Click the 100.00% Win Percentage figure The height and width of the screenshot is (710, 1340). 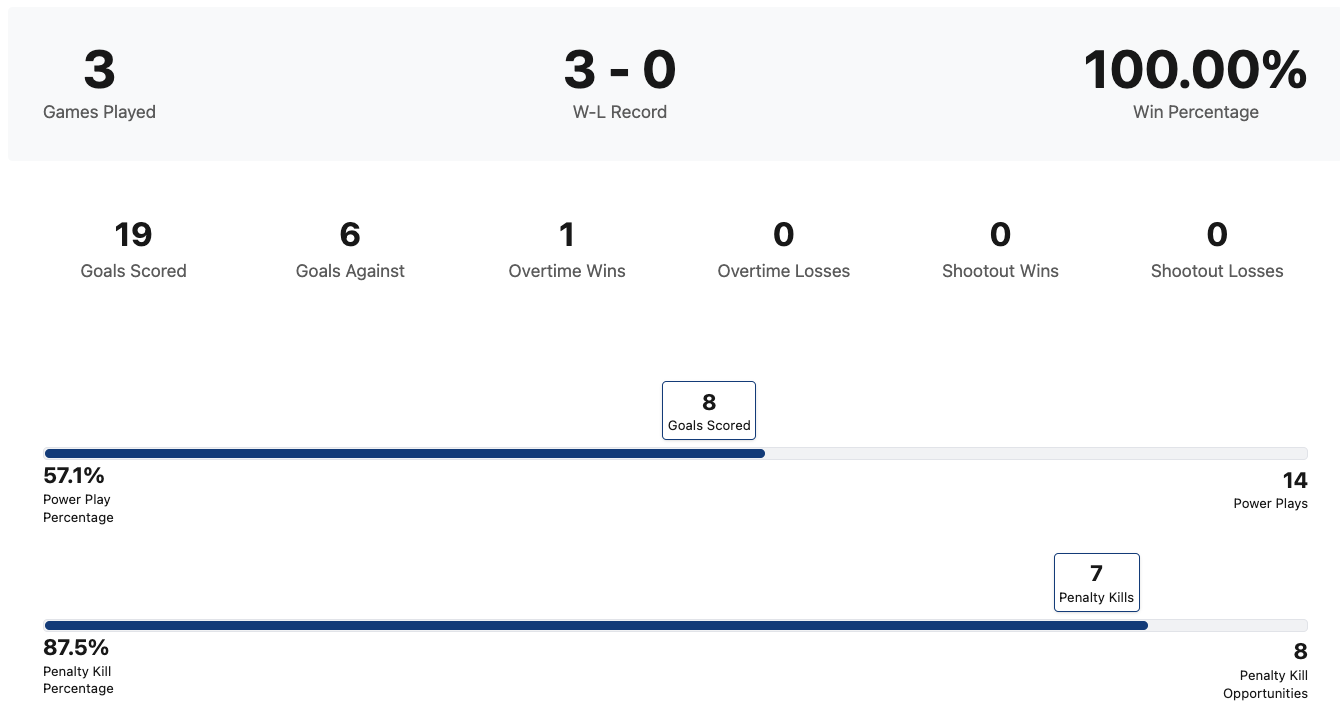pos(1195,71)
